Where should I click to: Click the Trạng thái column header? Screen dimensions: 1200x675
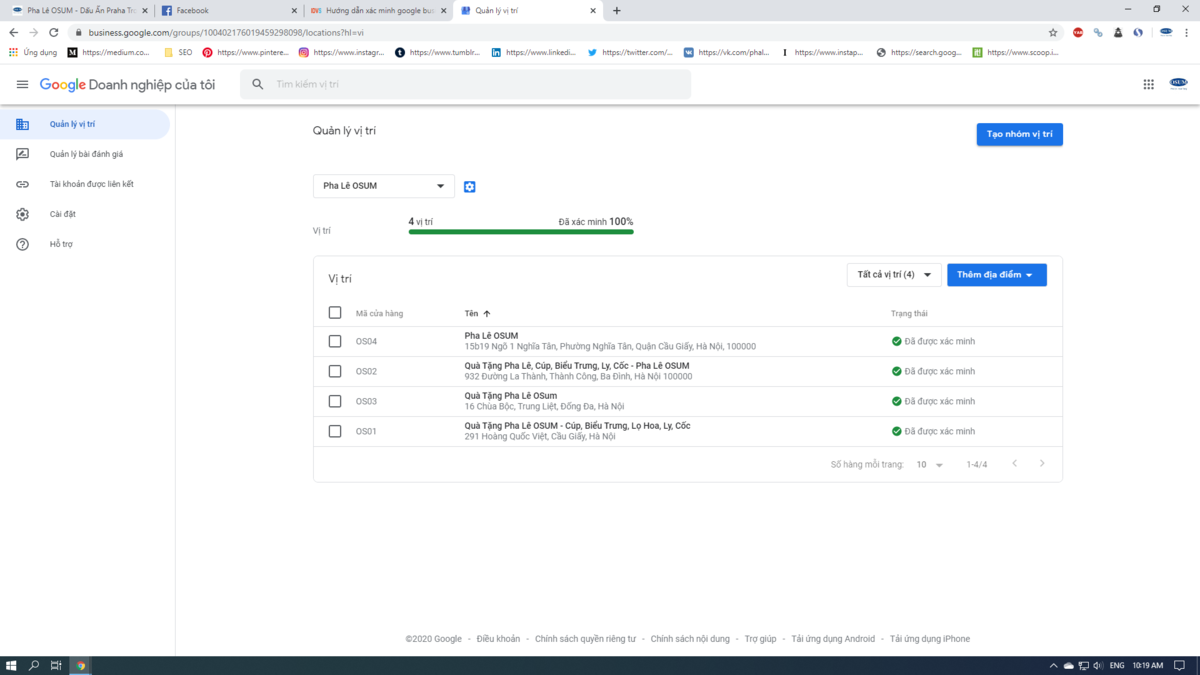click(x=909, y=314)
